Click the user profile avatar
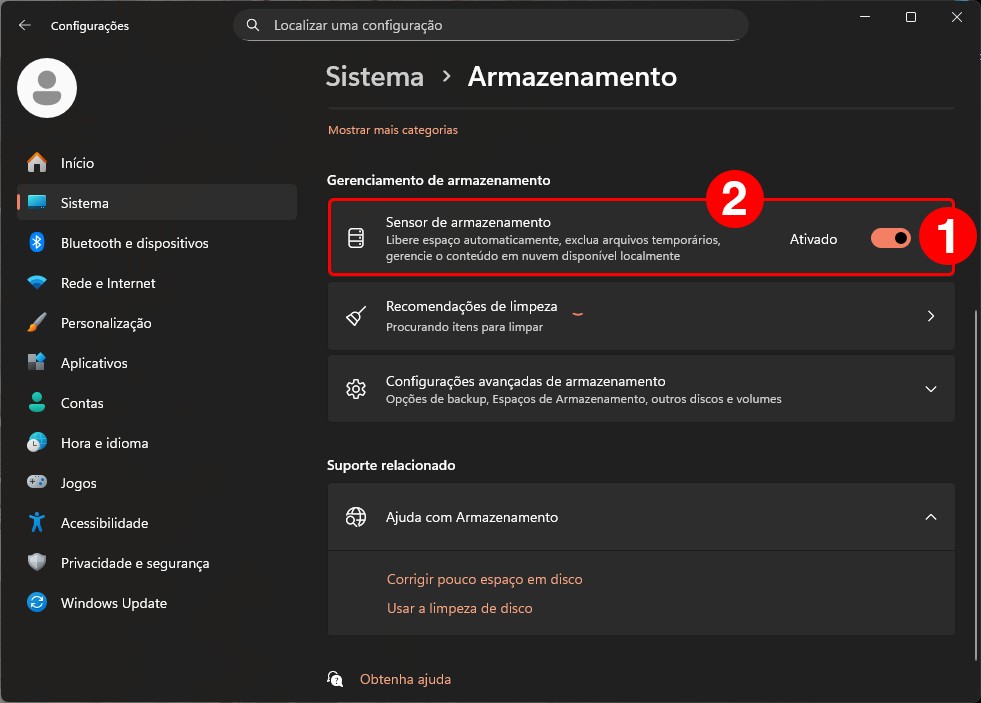The width and height of the screenshot is (981, 703). [47, 88]
